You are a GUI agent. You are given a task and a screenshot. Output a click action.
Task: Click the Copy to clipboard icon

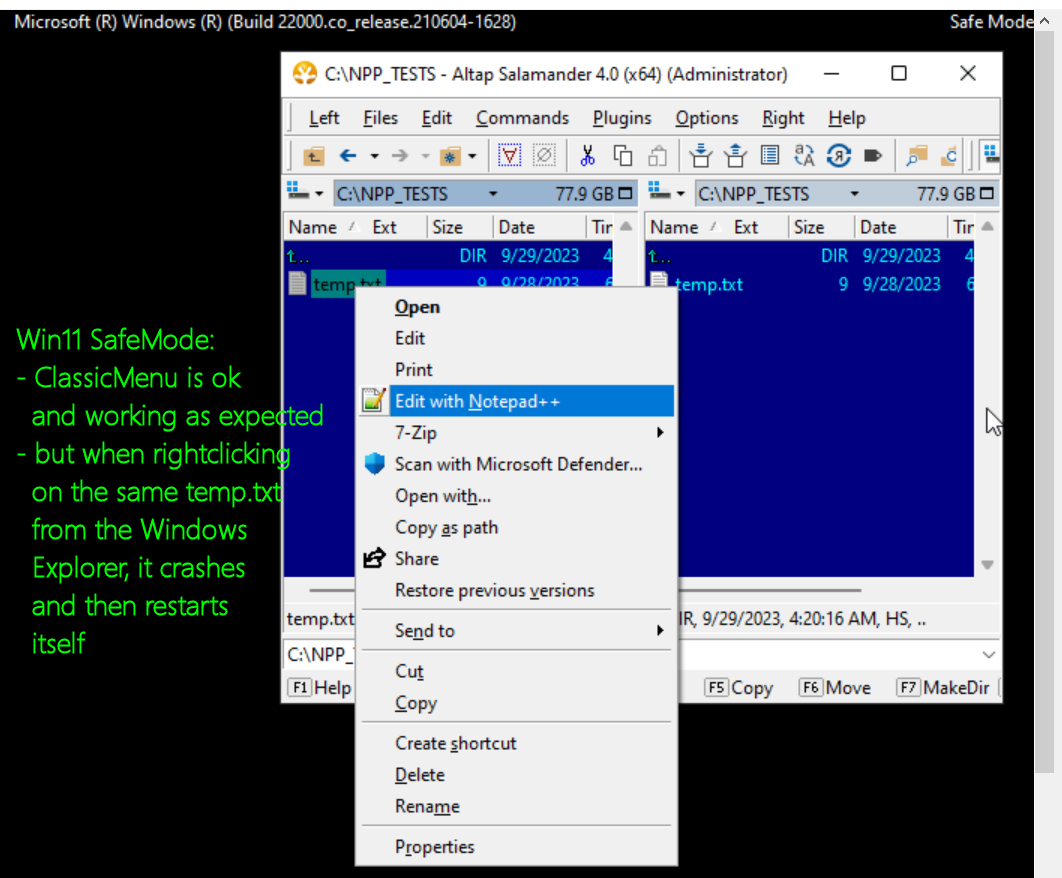pos(622,156)
